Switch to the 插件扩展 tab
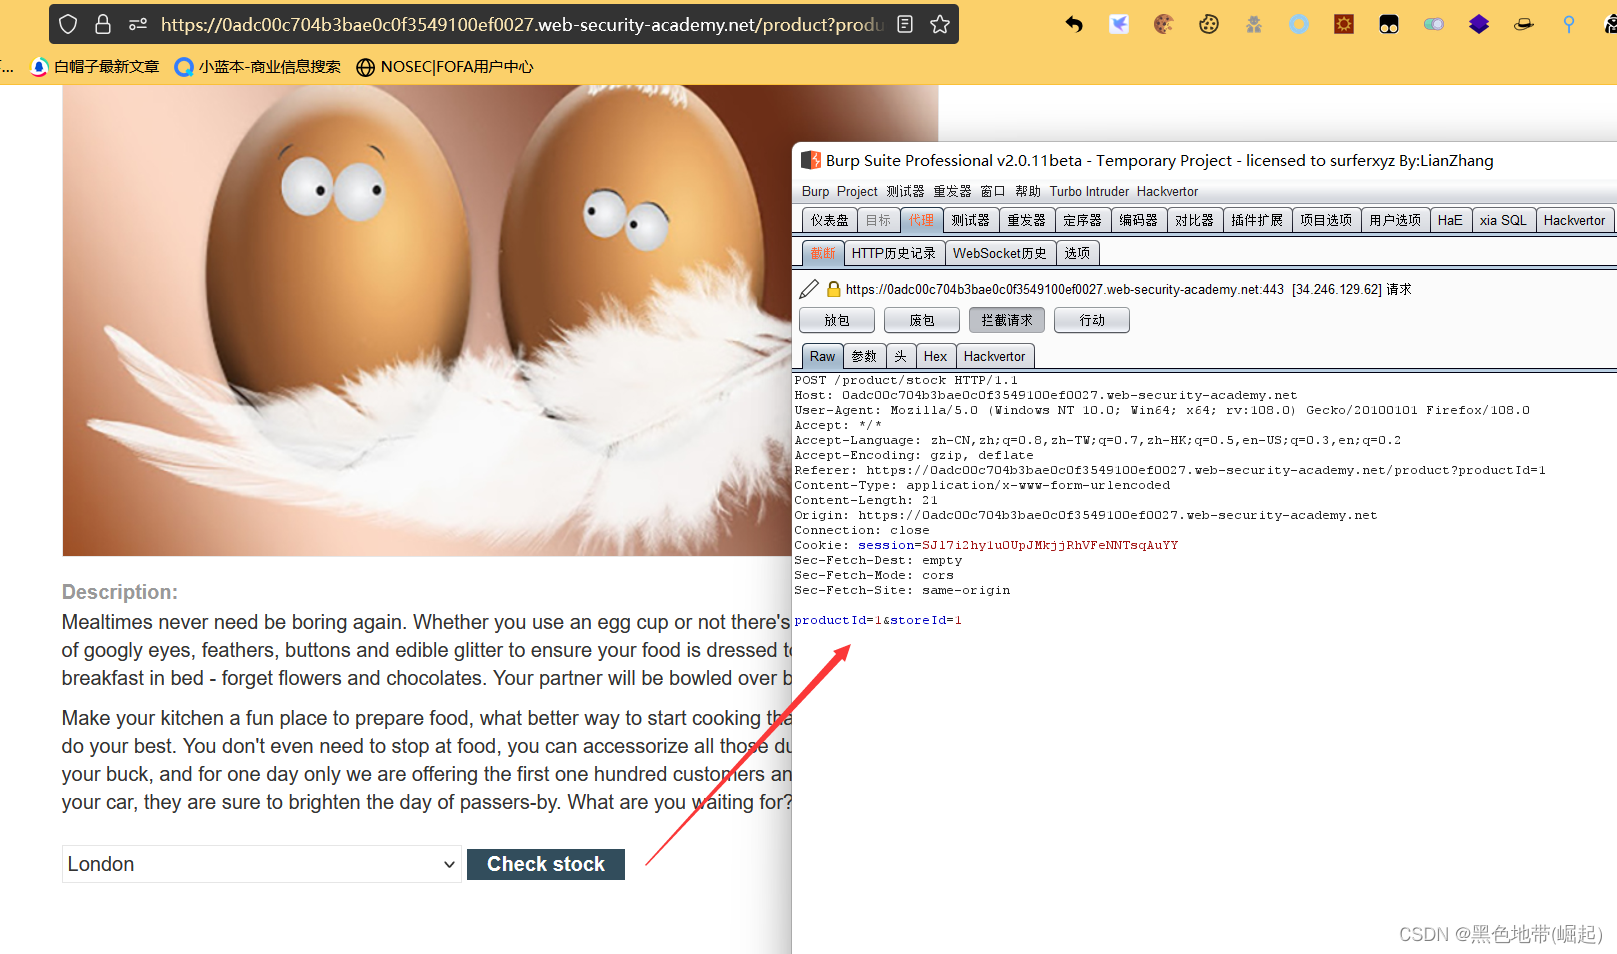Screen dimensions: 1617x954 tap(1257, 220)
